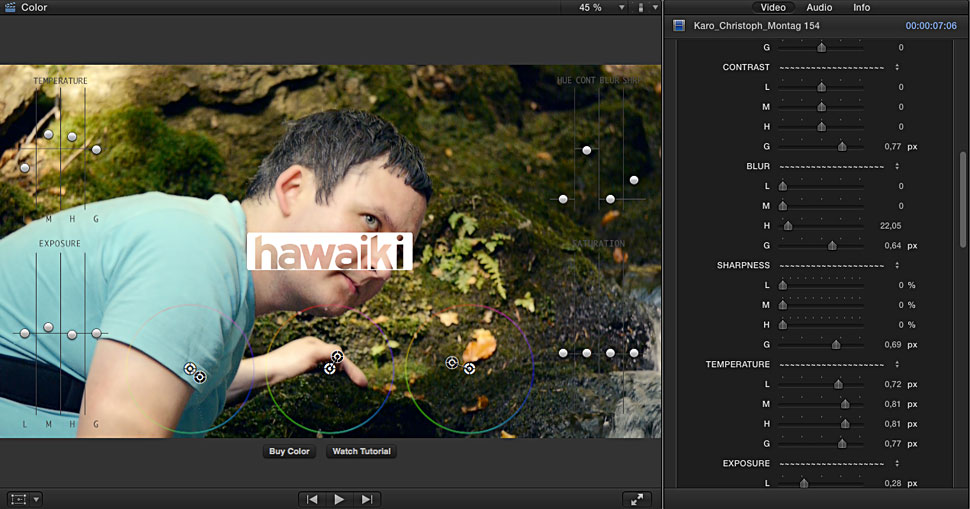Toggle full-screen viewer with the expand arrows icon

click(x=636, y=499)
